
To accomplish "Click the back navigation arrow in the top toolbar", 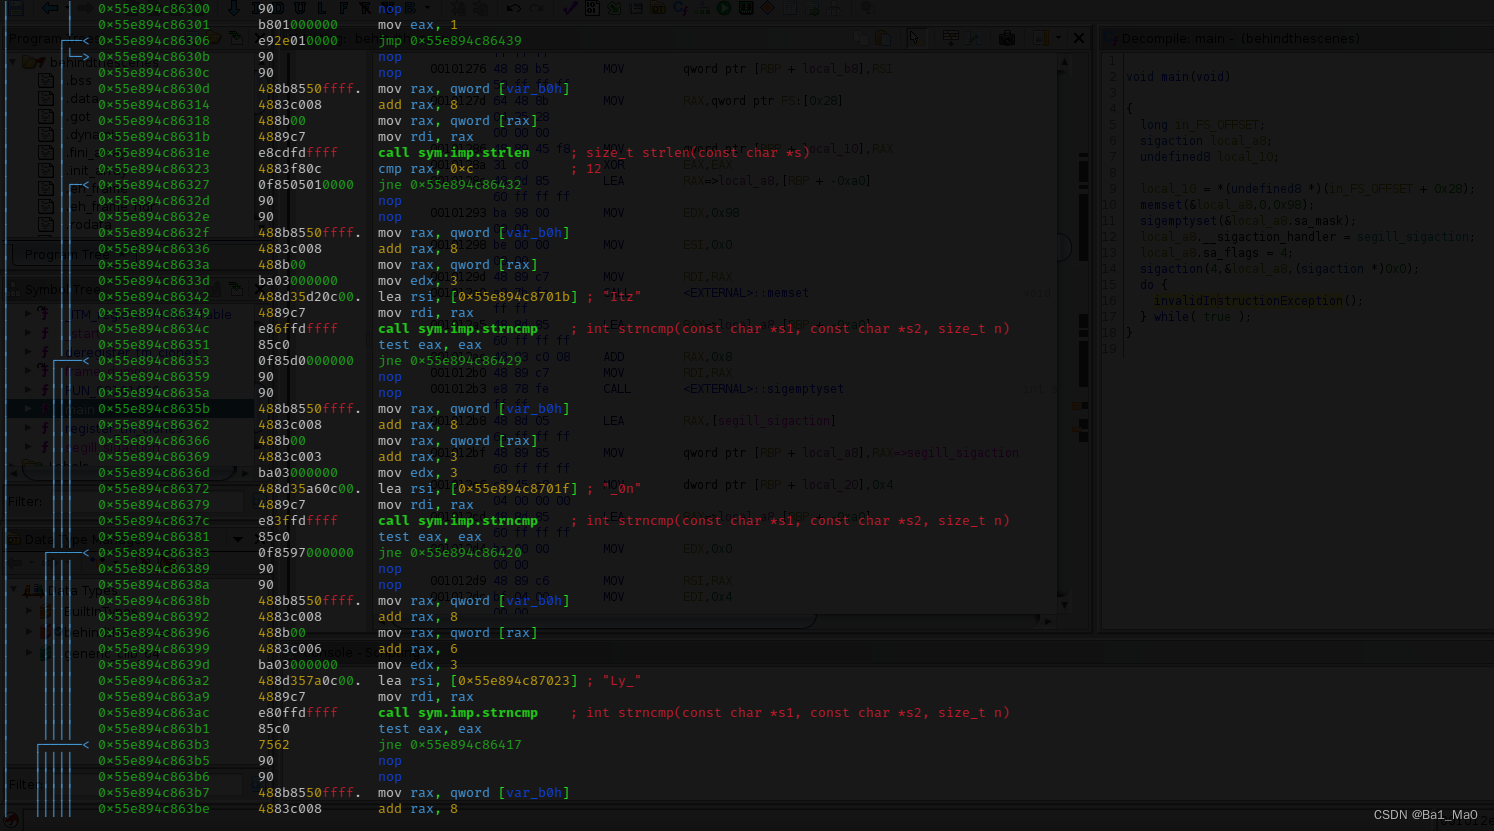I will coord(50,8).
